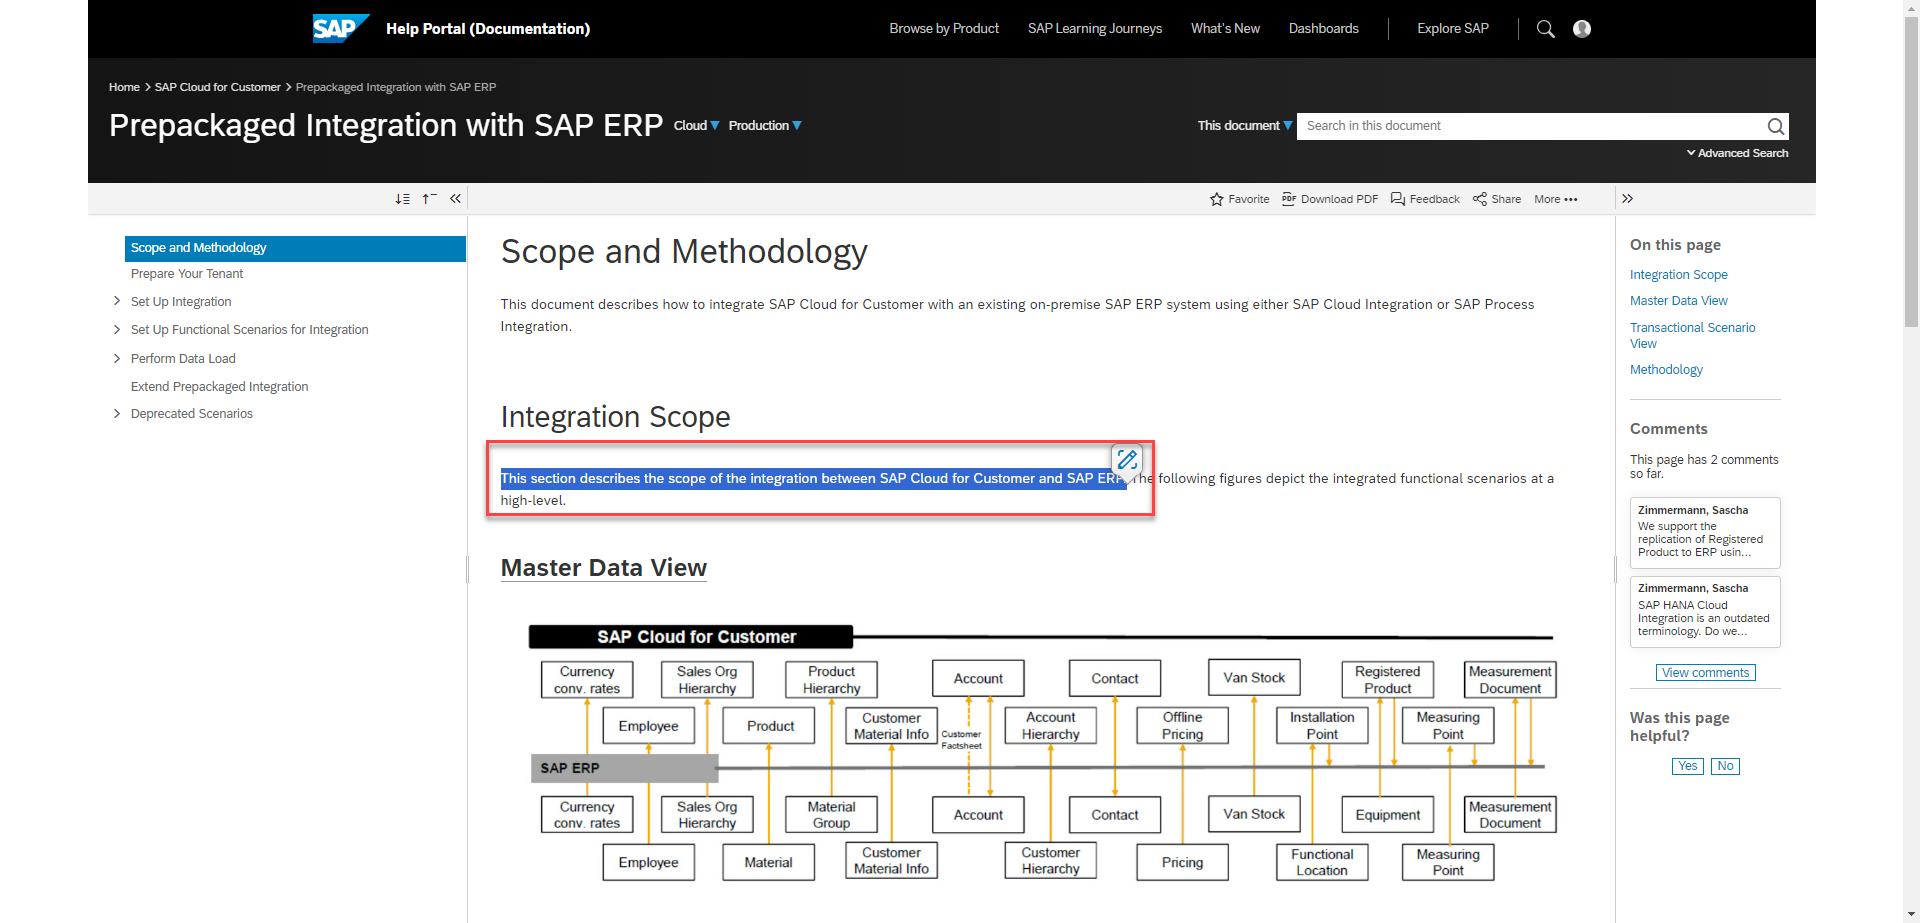This screenshot has height=923, width=1920.
Task: Open the This document scope dropdown
Action: coord(1245,126)
